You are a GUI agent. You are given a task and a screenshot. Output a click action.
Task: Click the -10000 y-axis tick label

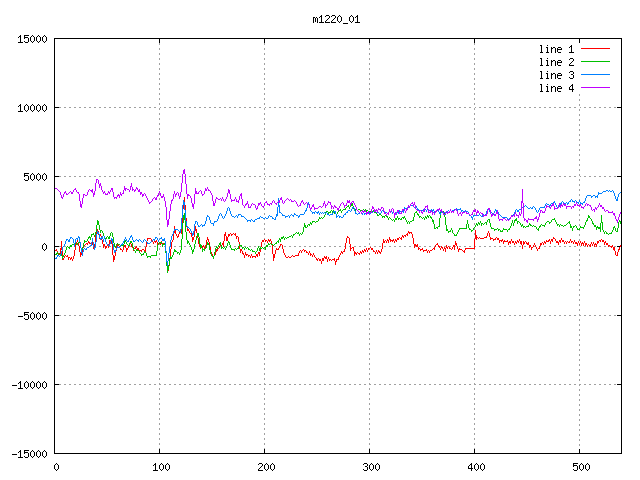(29, 385)
